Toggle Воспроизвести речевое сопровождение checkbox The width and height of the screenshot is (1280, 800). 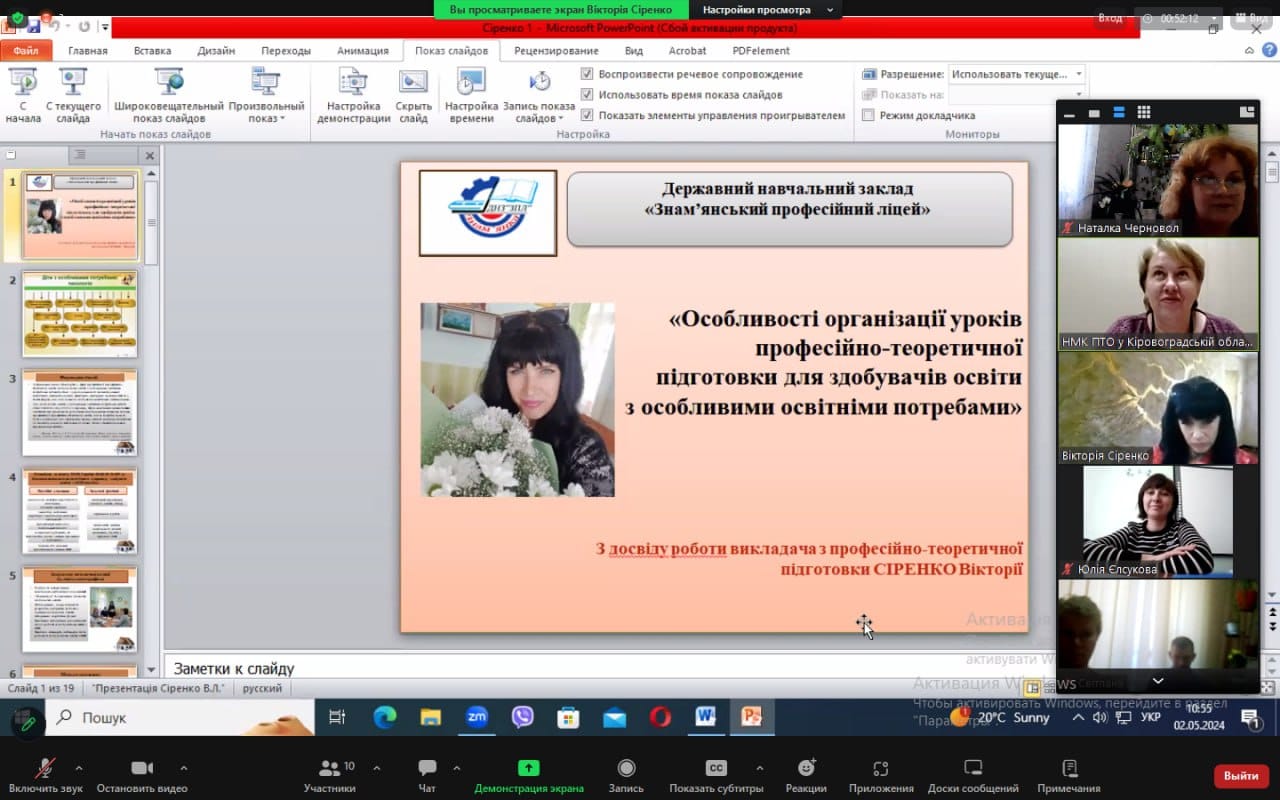coord(587,74)
